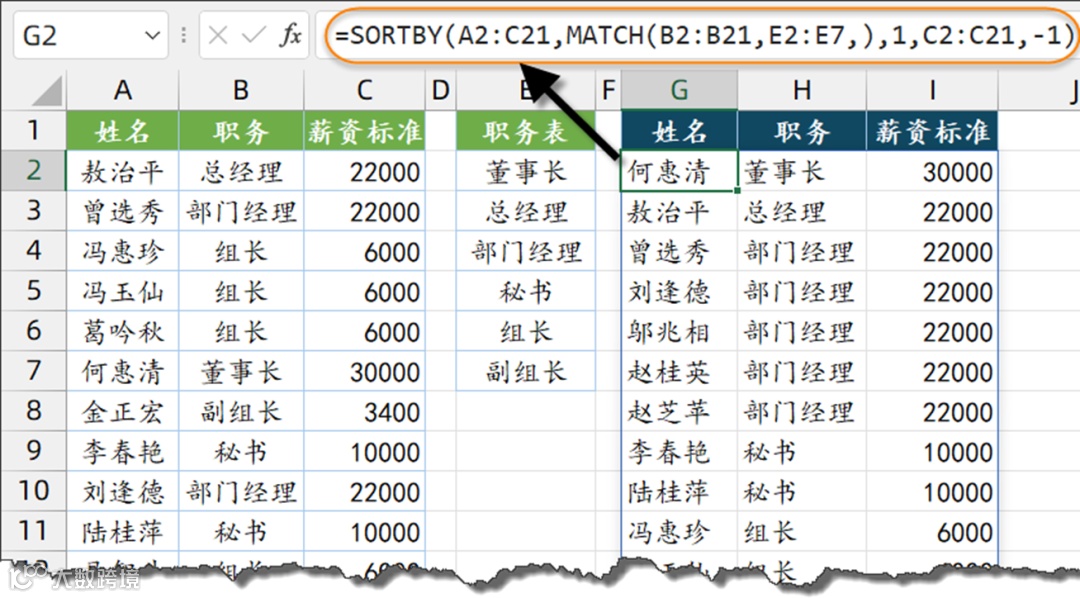Click header cell 薪资标准 in column C
This screenshot has height=598, width=1080.
tap(364, 130)
